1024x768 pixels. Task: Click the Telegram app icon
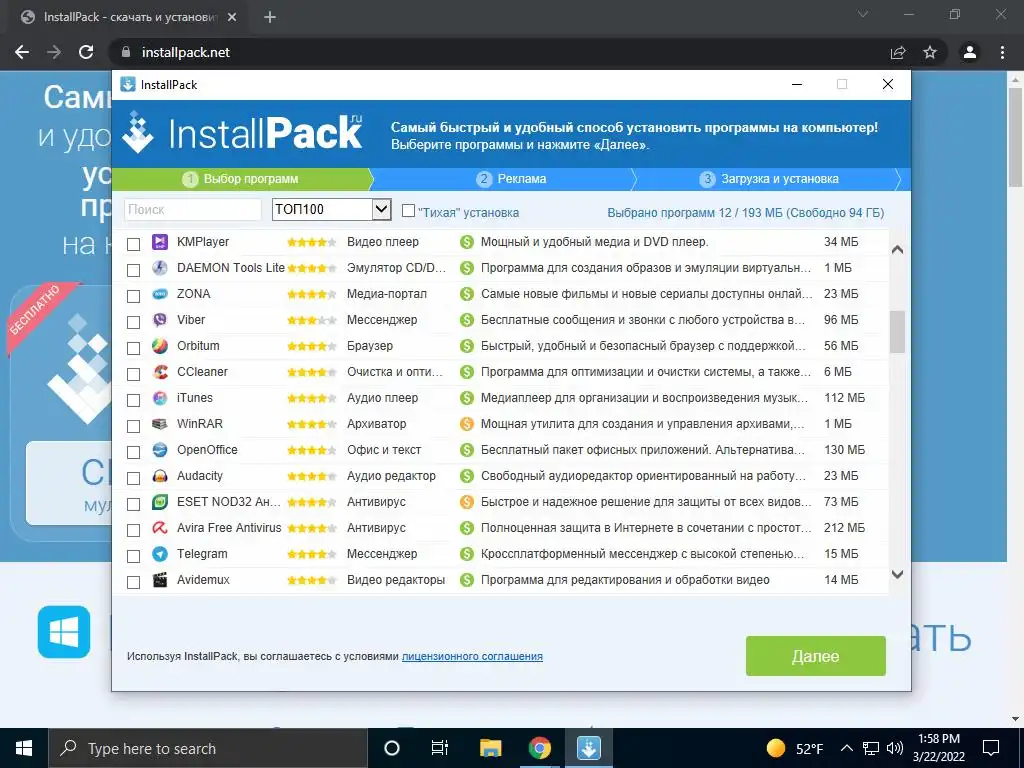(x=159, y=554)
